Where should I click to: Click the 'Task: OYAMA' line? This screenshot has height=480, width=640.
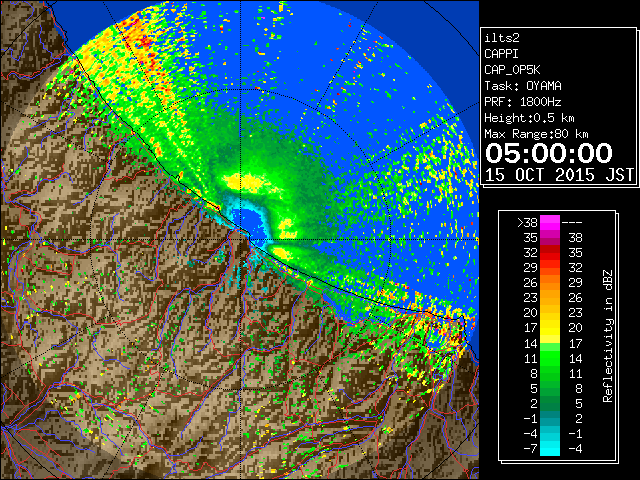click(x=523, y=86)
